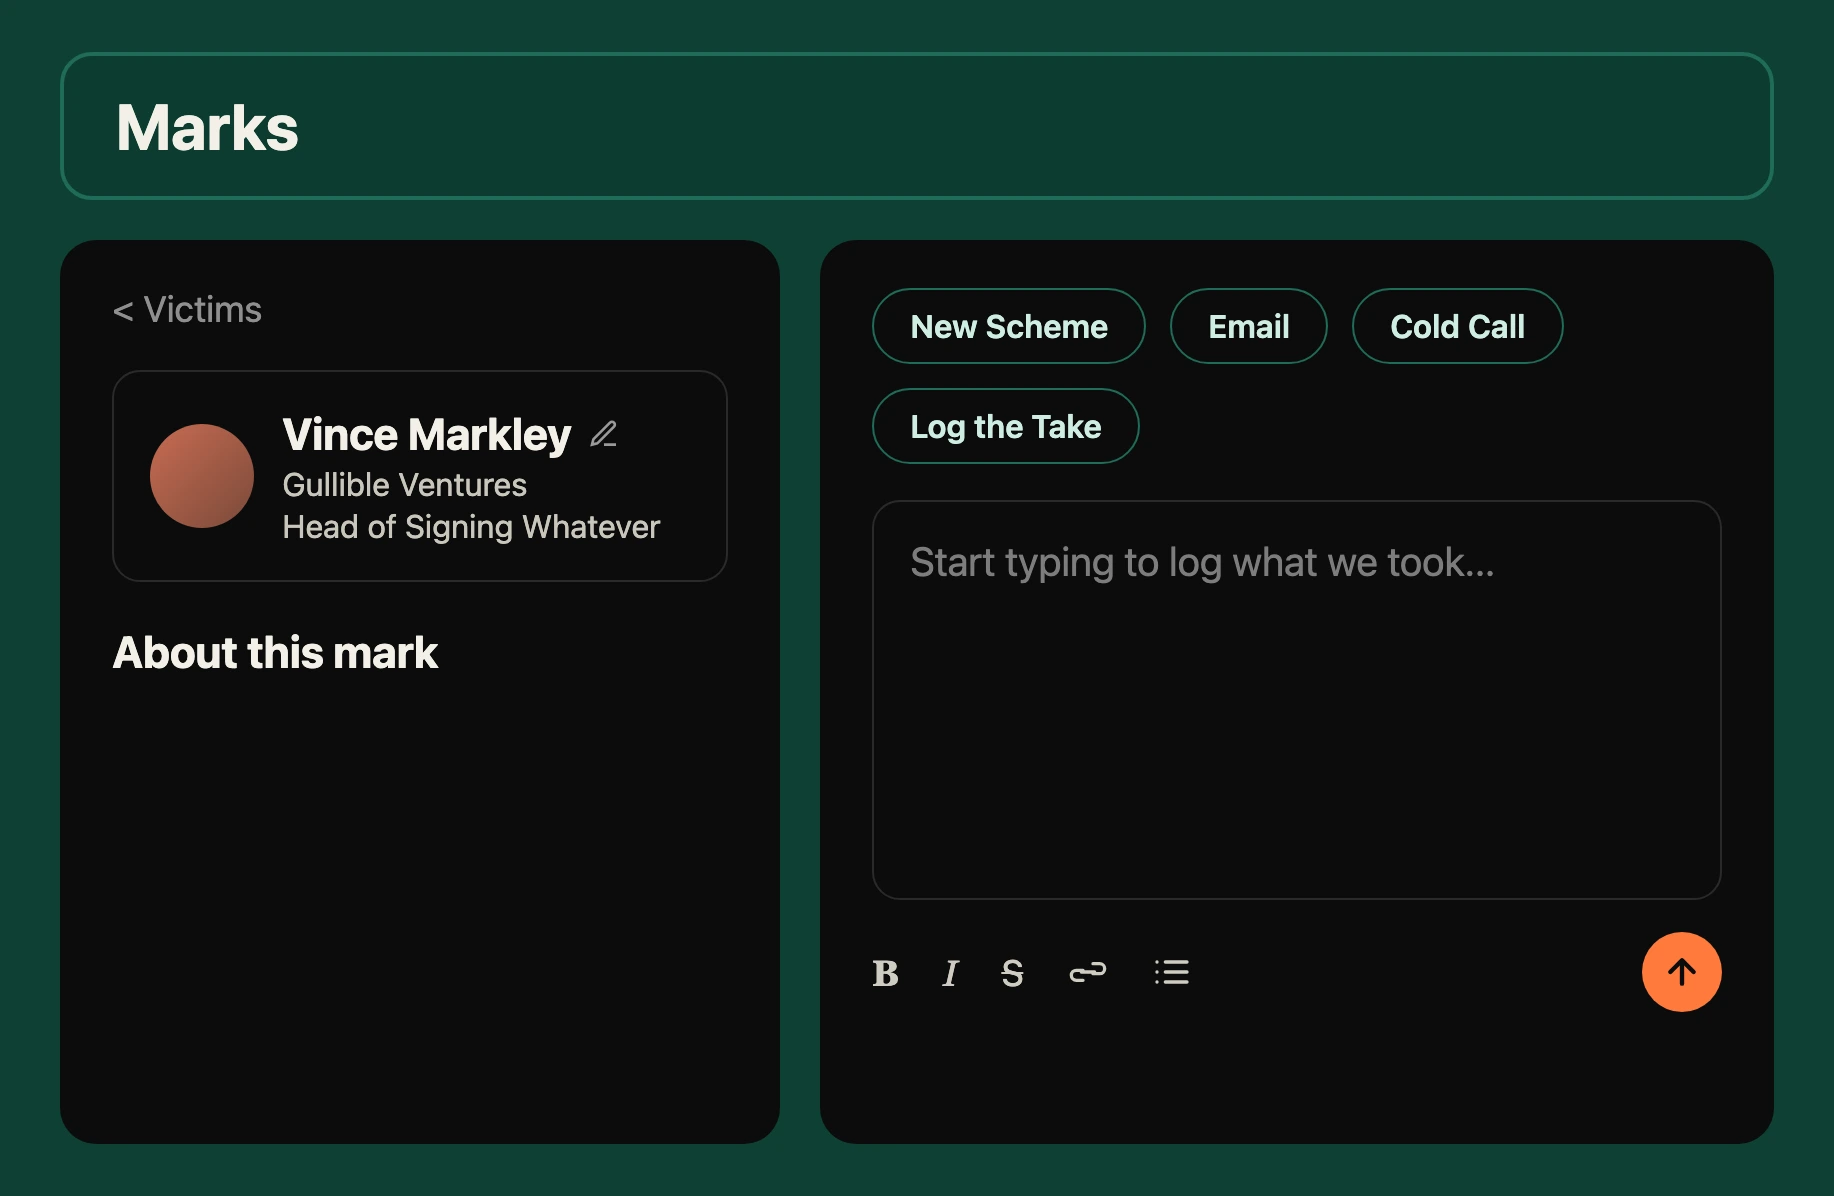Select the Cold Call tab
Screen dimensions: 1834x1196
coord(1457,326)
